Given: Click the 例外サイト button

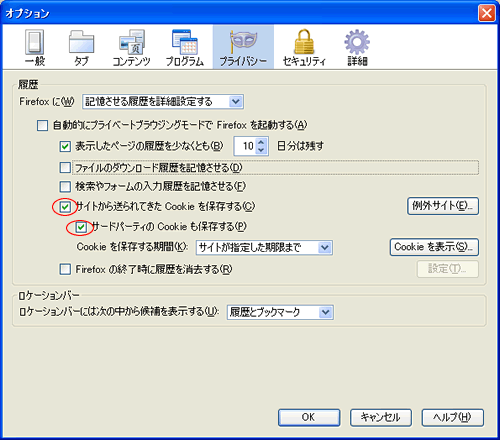Looking at the screenshot, I should coord(443,206).
